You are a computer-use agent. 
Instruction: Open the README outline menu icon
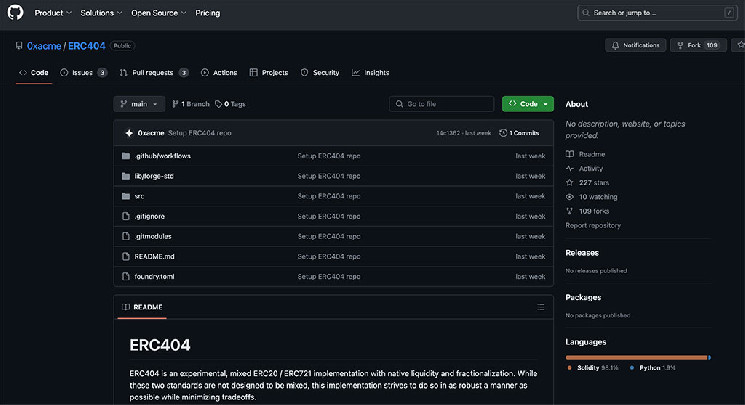[x=541, y=307]
